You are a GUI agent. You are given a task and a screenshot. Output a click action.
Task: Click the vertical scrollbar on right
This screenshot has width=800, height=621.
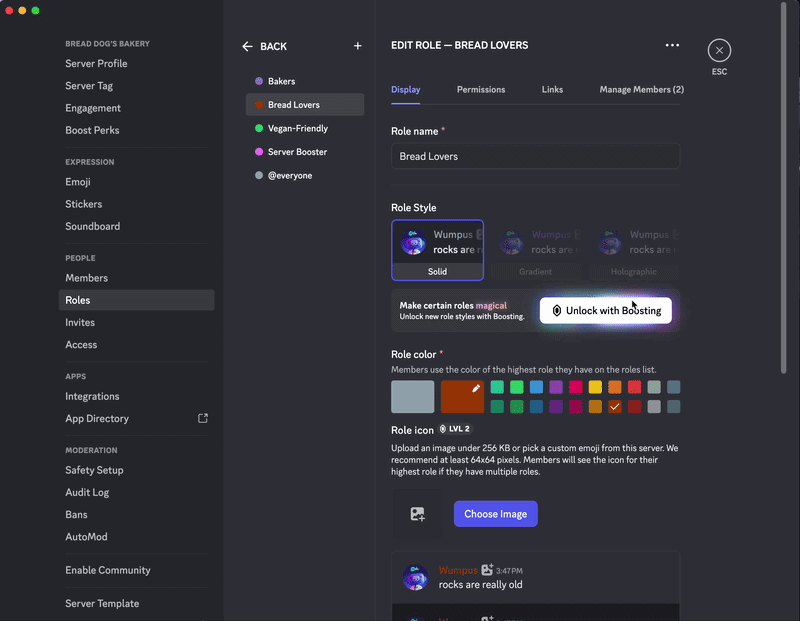(784, 188)
